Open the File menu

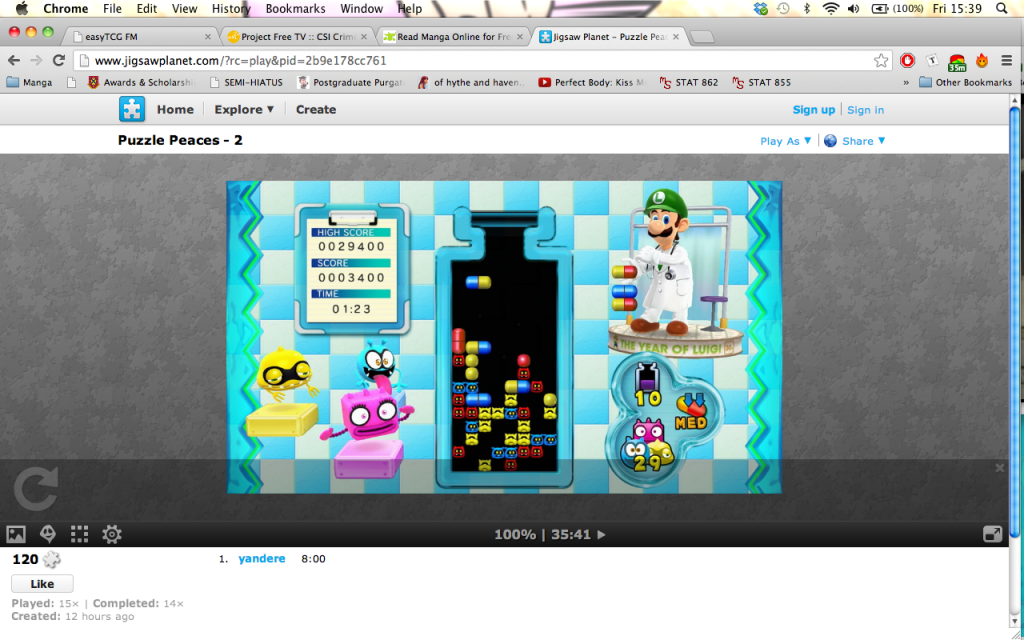(x=112, y=8)
